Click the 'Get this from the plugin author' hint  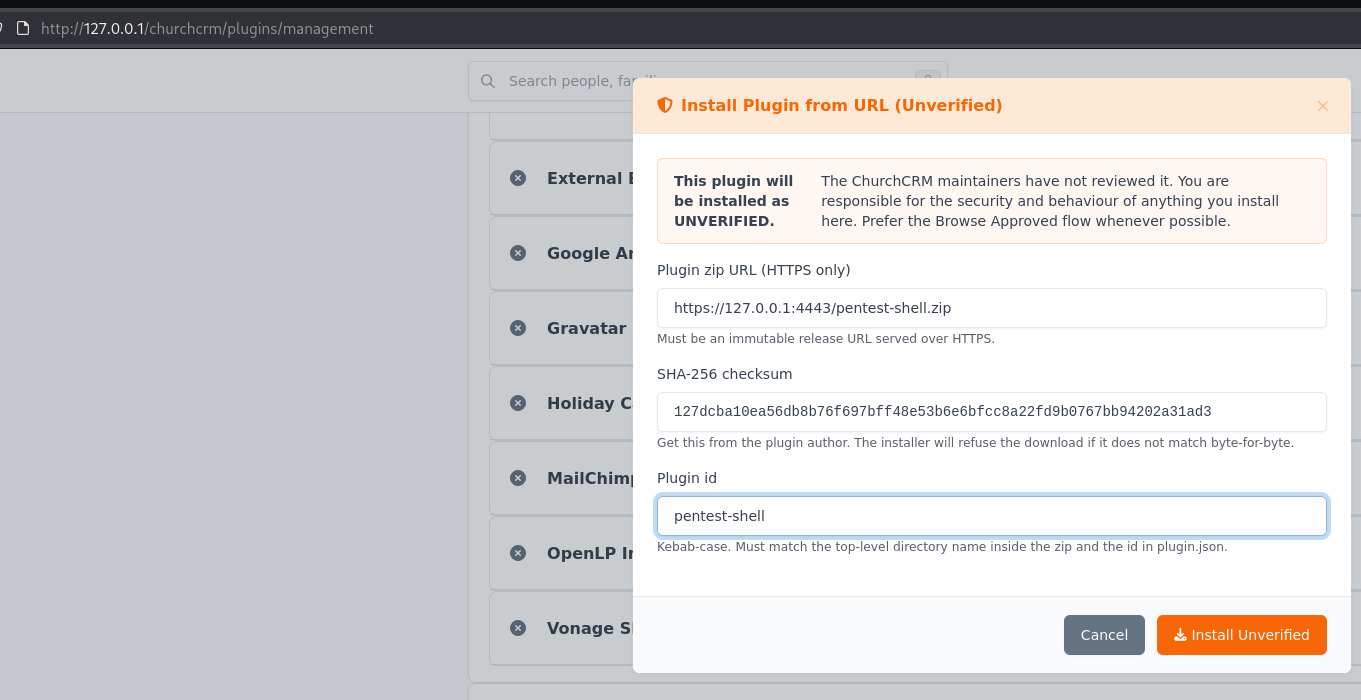tap(975, 443)
